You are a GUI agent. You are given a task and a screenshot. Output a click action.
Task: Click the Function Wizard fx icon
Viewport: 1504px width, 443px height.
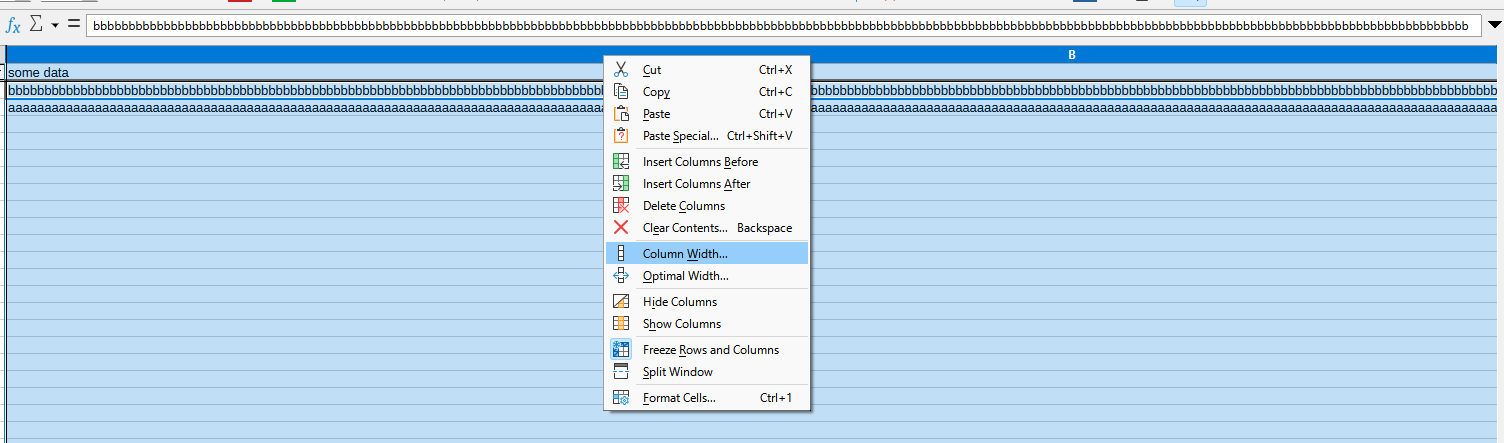click(x=13, y=25)
